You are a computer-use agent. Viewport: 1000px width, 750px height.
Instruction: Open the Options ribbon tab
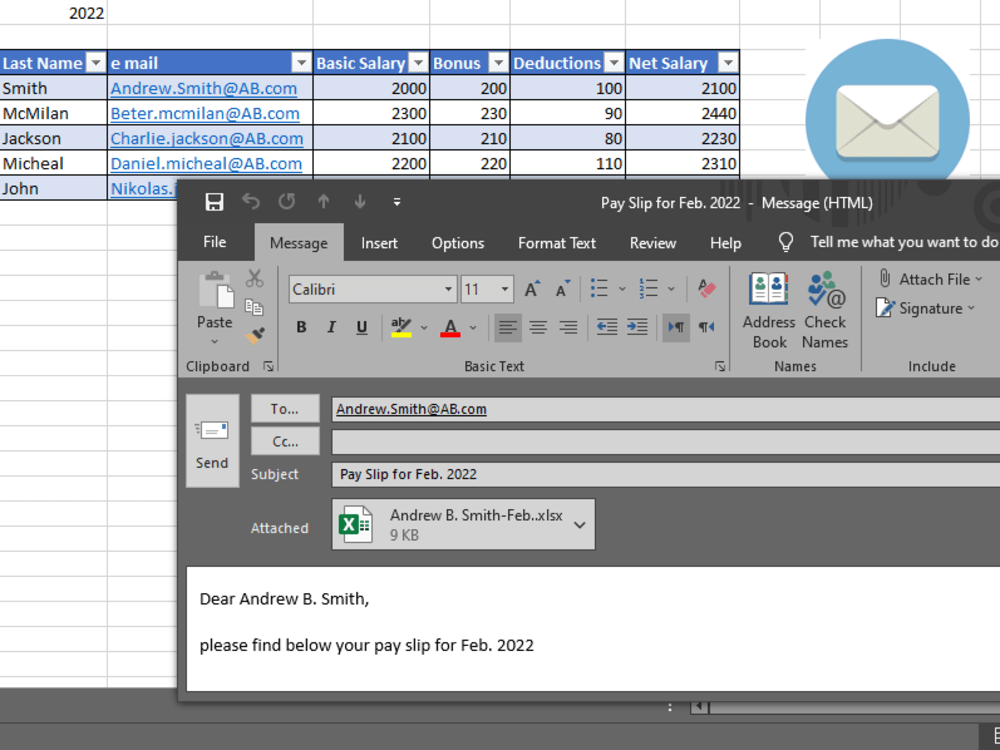click(x=458, y=243)
